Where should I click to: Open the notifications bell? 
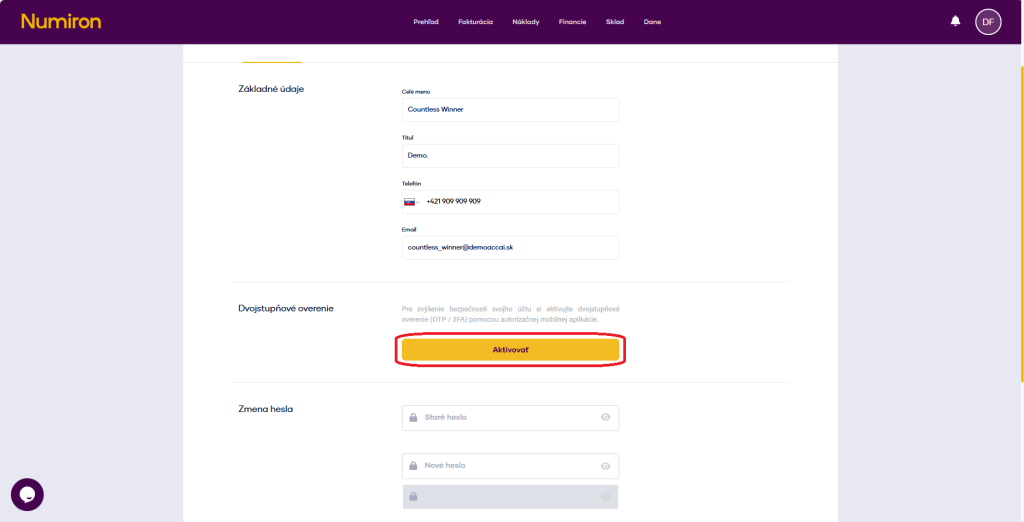[955, 21]
